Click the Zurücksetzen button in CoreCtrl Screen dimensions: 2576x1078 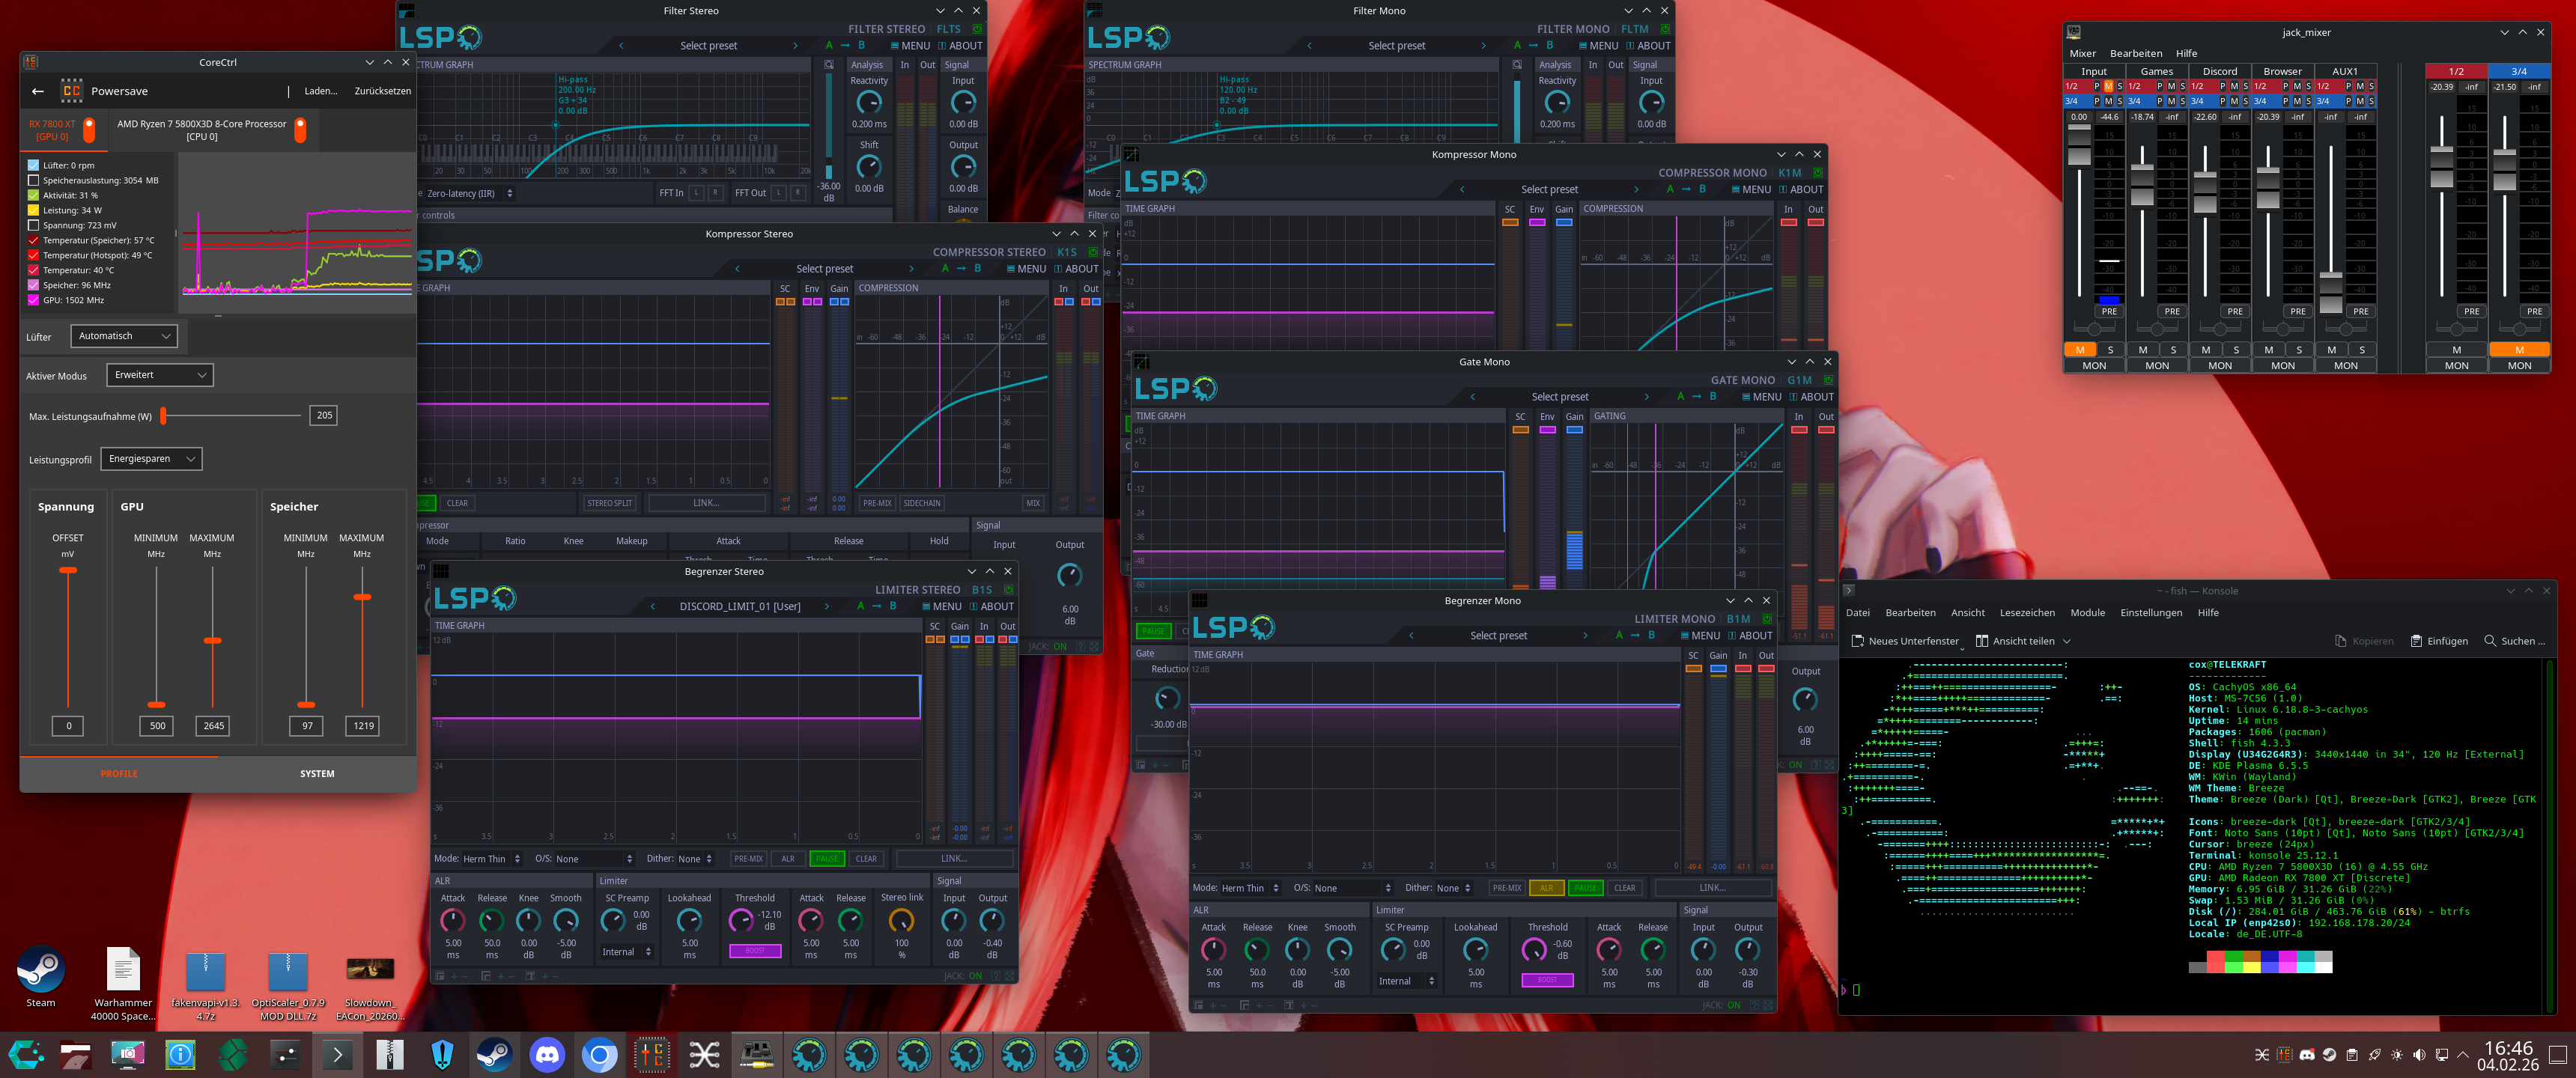click(382, 91)
